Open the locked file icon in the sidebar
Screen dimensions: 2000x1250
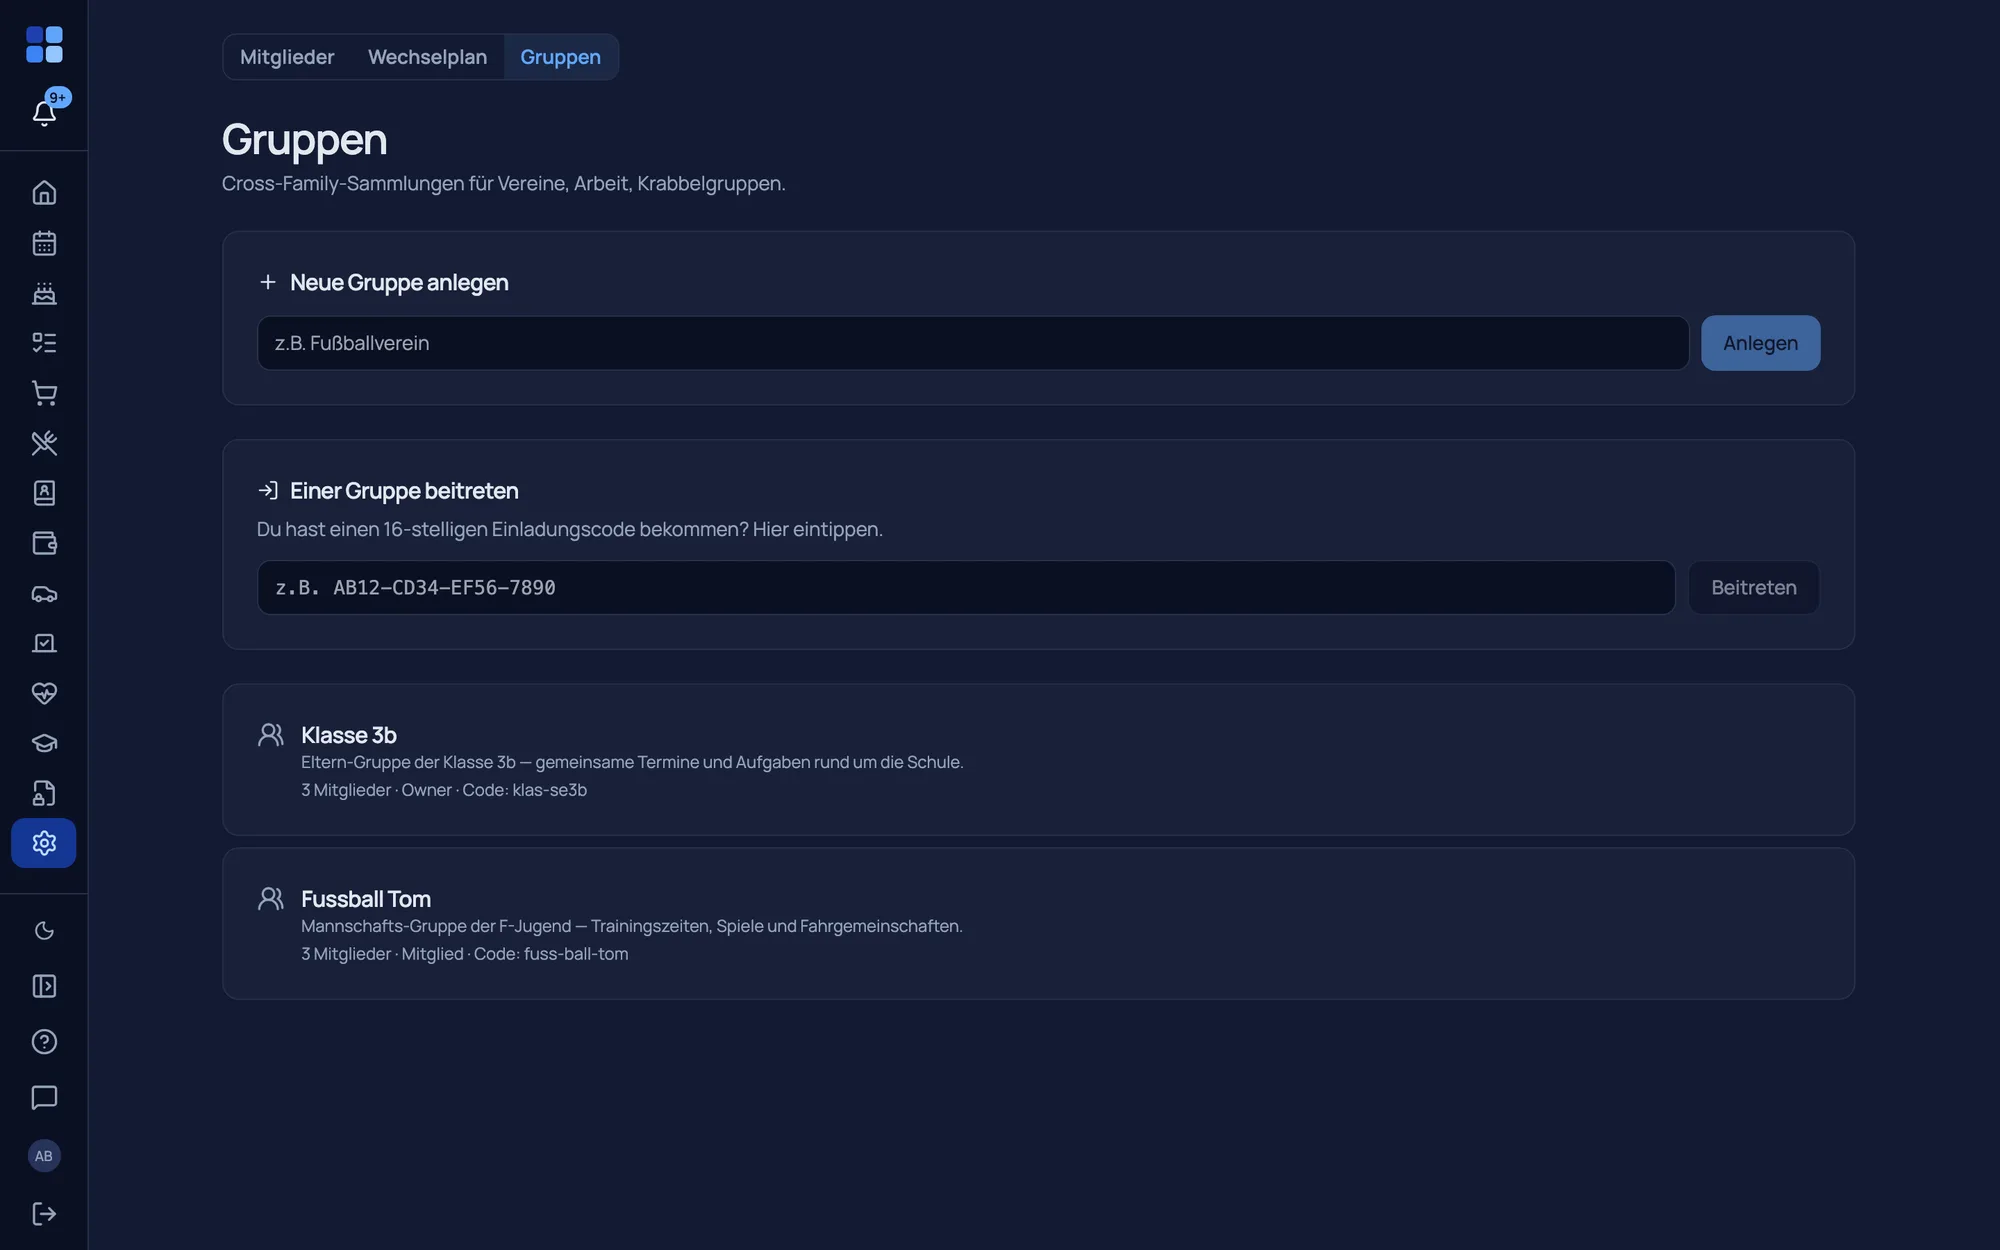click(x=44, y=793)
